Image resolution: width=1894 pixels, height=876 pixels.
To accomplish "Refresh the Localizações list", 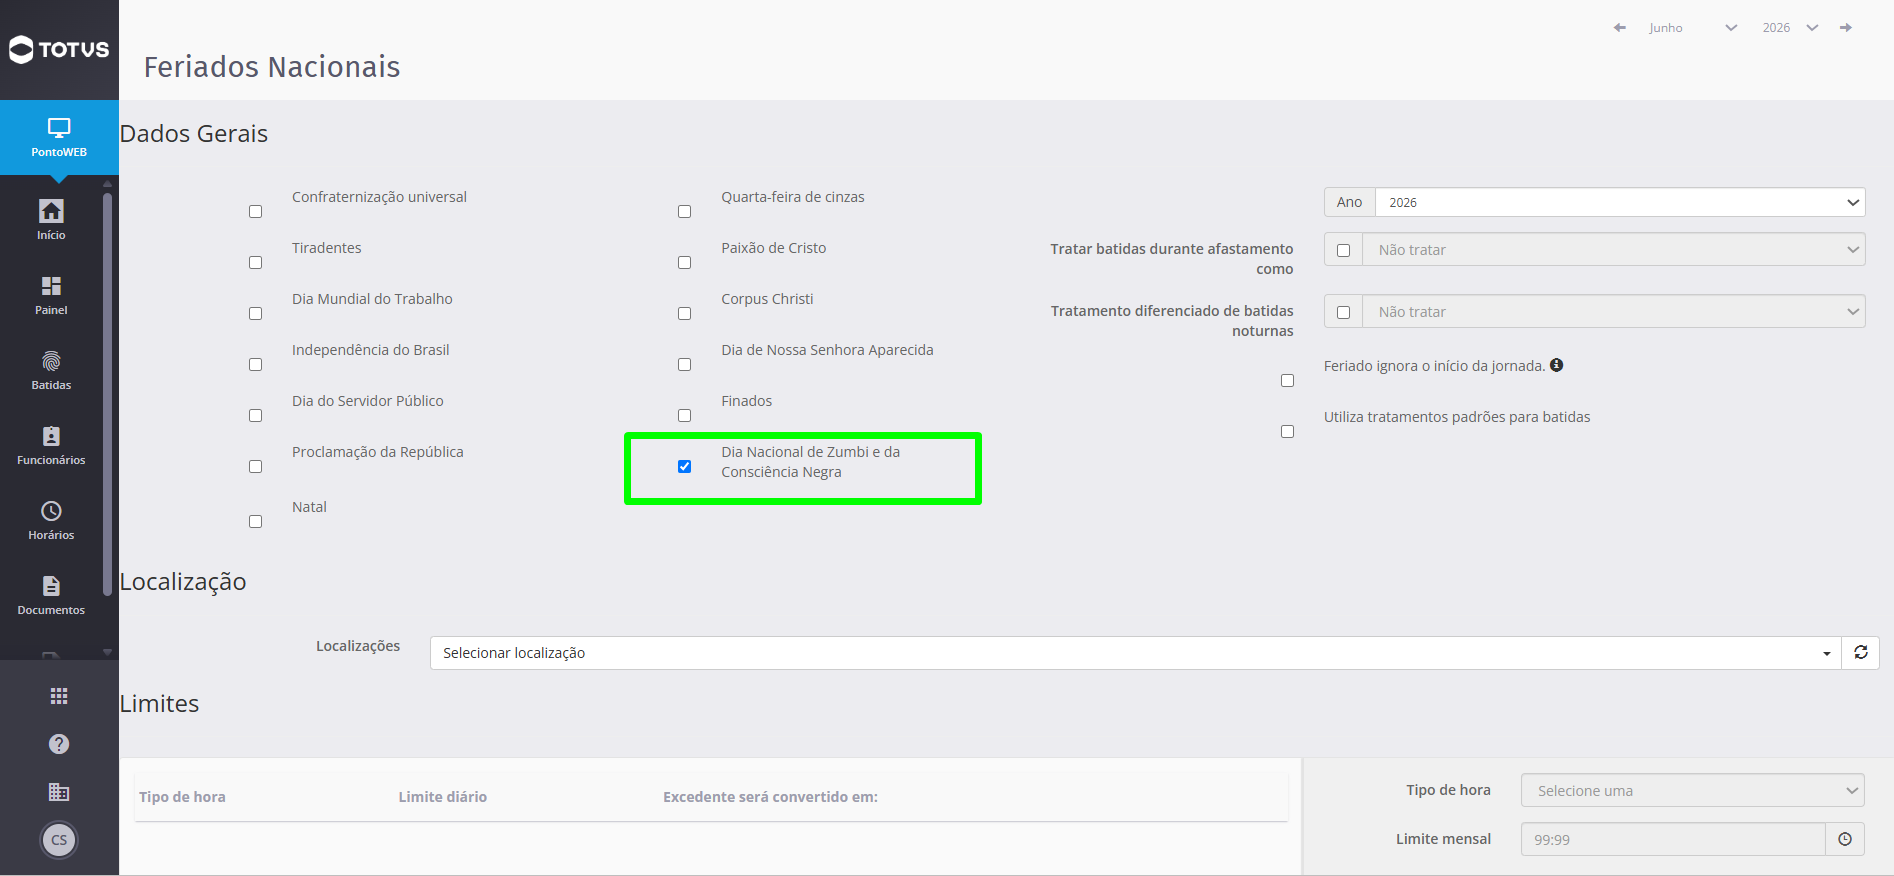I will coord(1861,653).
